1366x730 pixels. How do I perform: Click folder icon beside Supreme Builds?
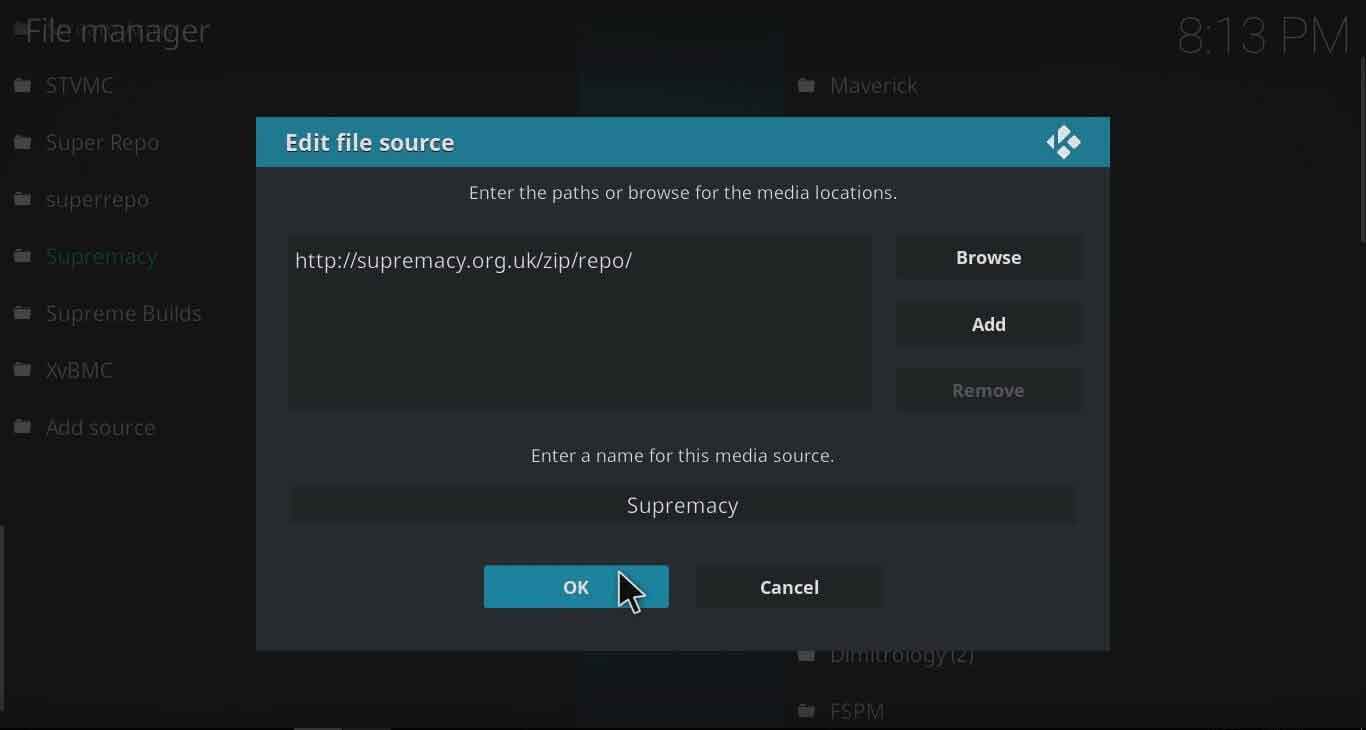(x=22, y=314)
